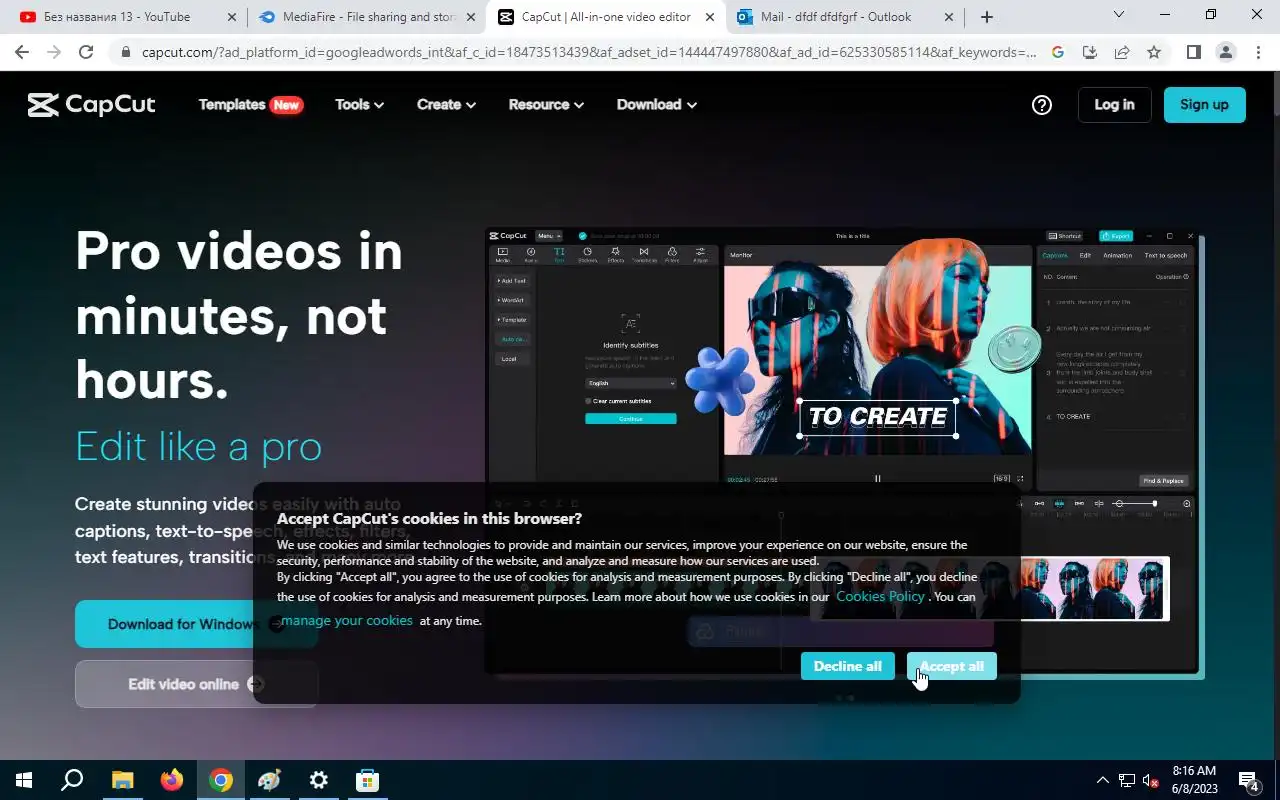Viewport: 1280px width, 800px height.
Task: Bookmark this page with the star icon
Action: click(x=1154, y=52)
